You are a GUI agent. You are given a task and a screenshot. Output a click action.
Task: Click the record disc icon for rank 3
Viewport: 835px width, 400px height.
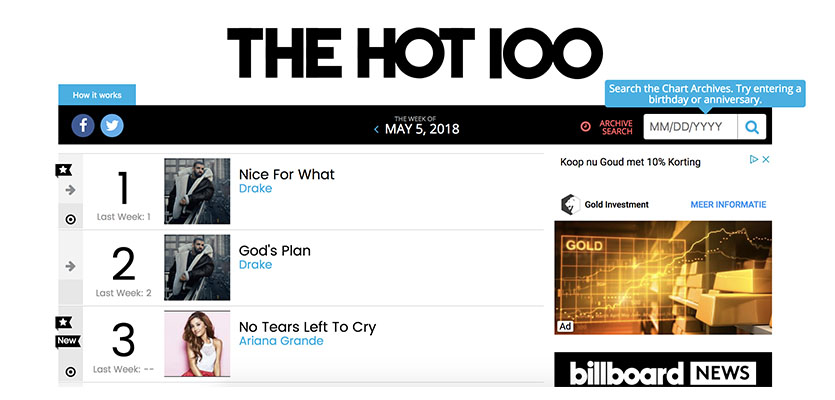tap(70, 372)
